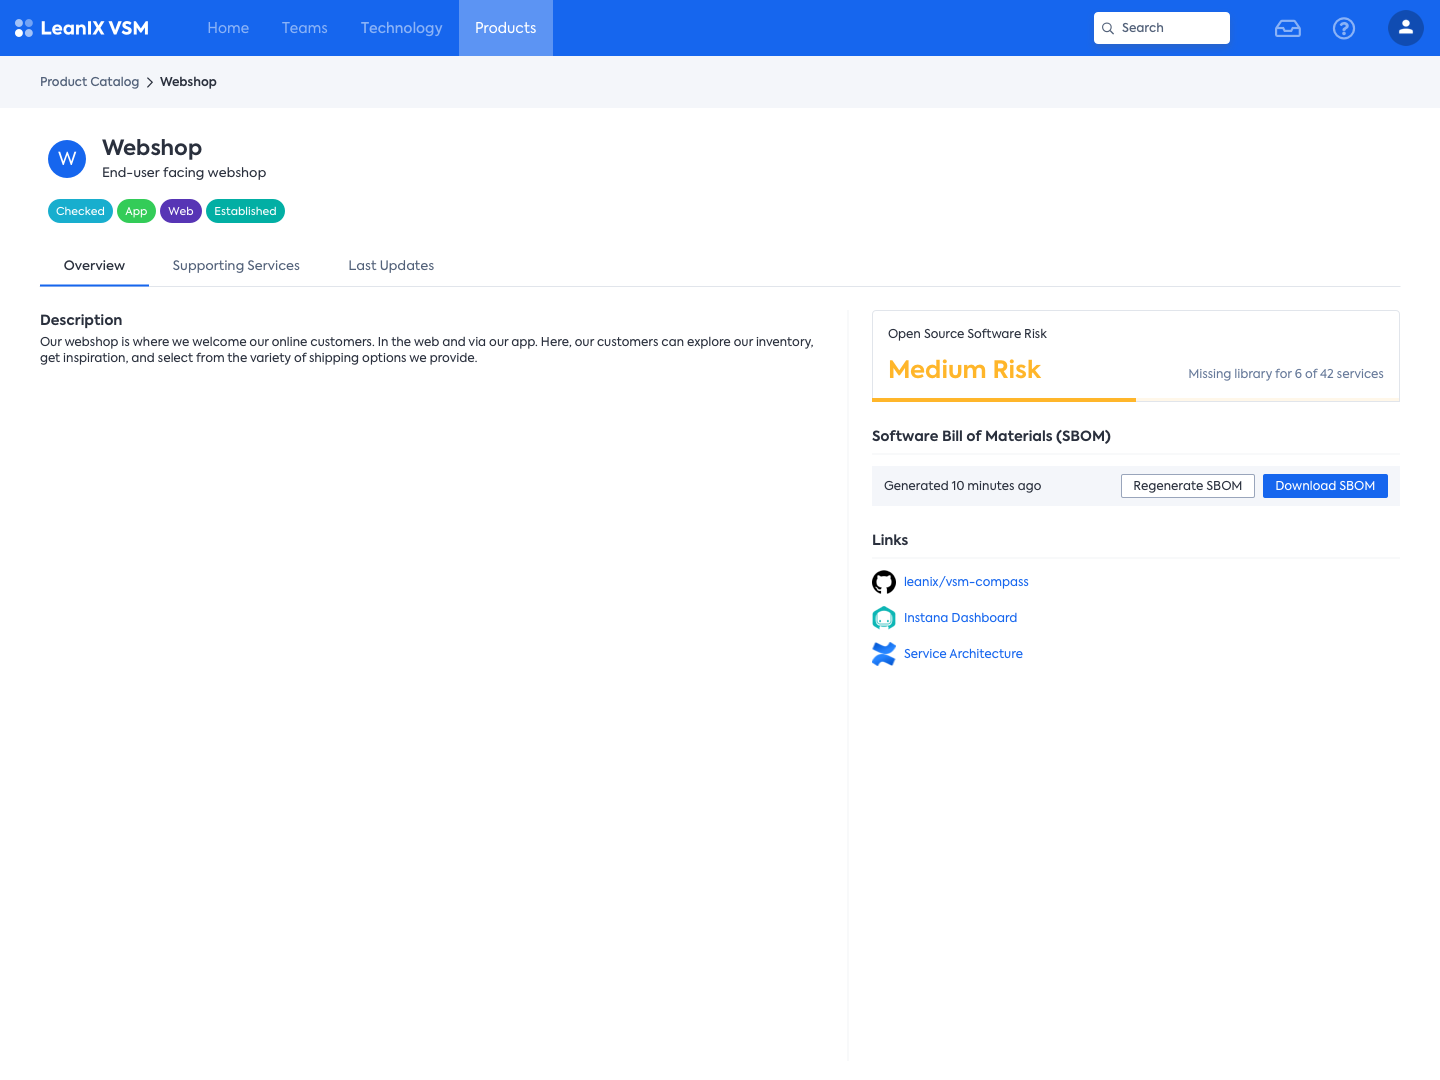1440x1080 pixels.
Task: Click the Established tag
Action: (x=245, y=211)
